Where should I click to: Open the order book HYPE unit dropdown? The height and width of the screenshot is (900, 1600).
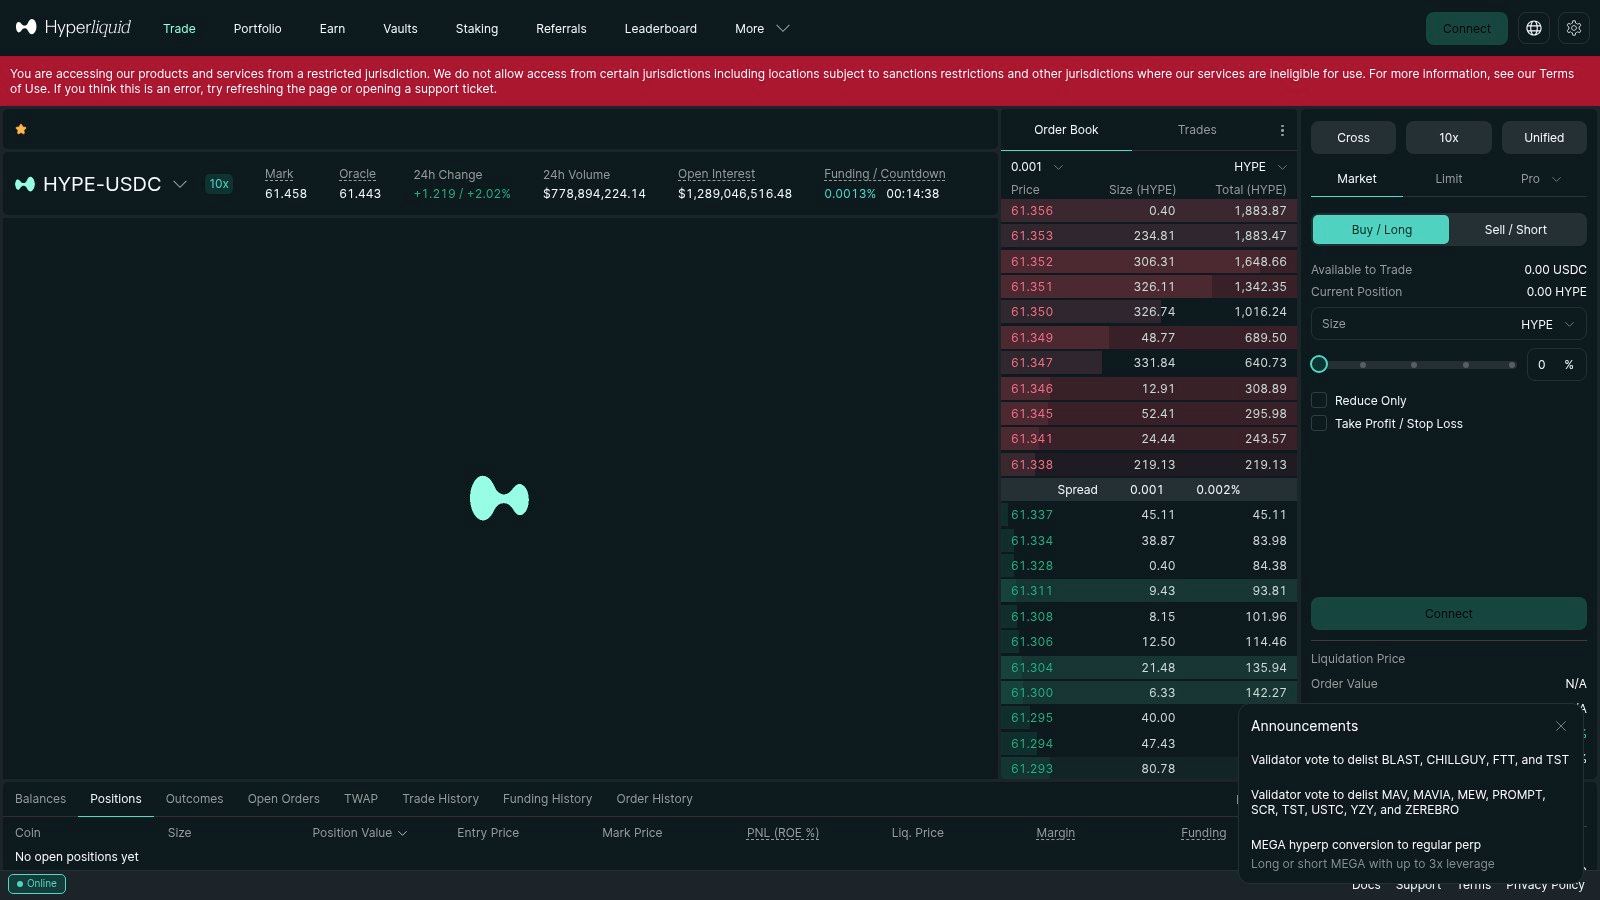(x=1260, y=167)
